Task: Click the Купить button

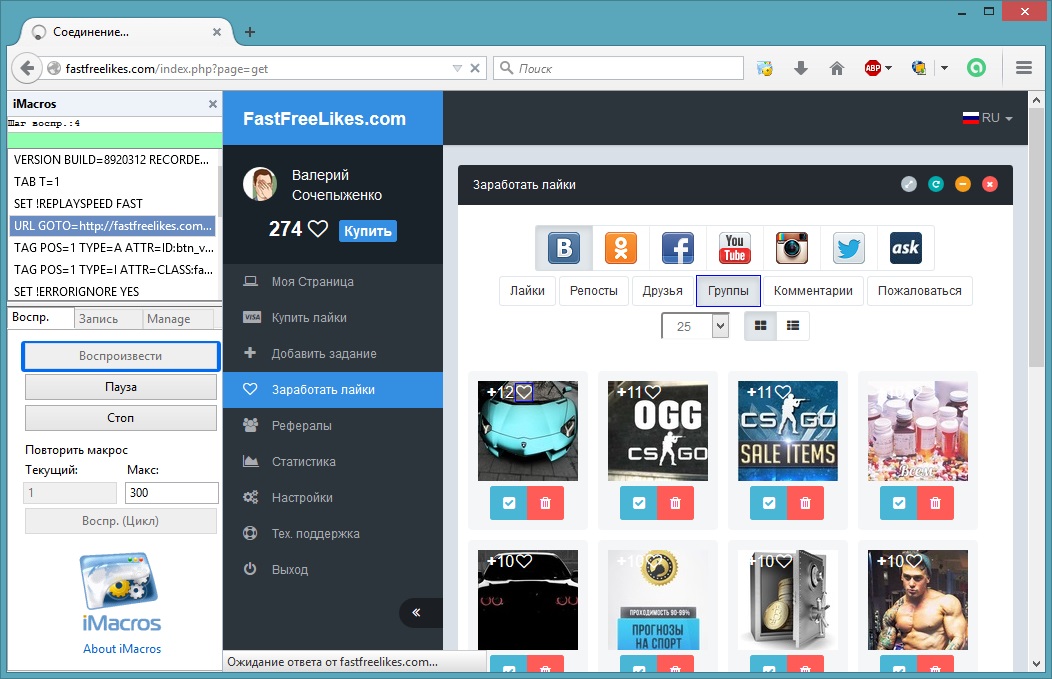Action: 368,231
